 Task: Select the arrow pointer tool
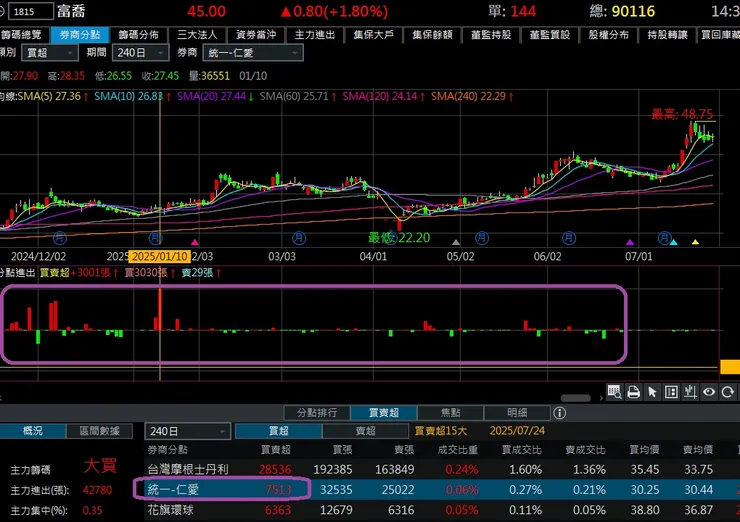652,392
